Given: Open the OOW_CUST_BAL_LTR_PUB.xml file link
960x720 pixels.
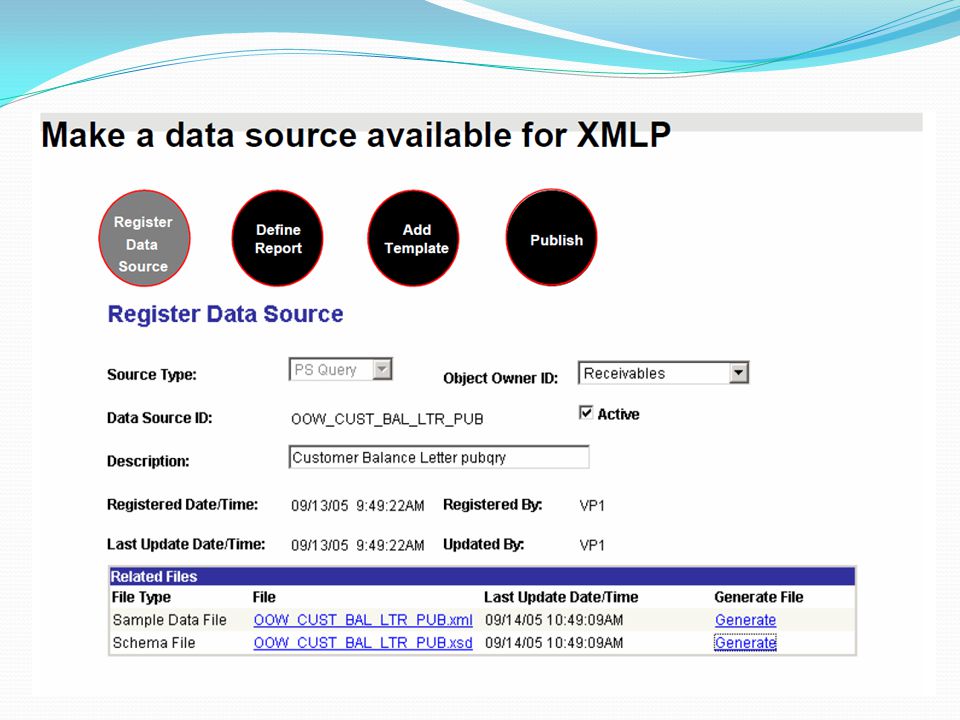Looking at the screenshot, I should (x=363, y=620).
